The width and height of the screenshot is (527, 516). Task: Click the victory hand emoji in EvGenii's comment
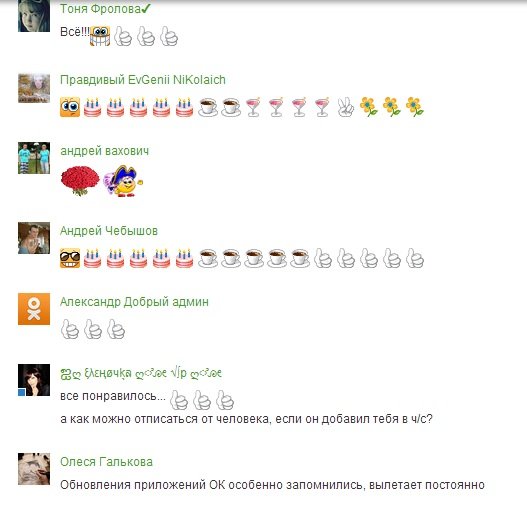(x=346, y=107)
